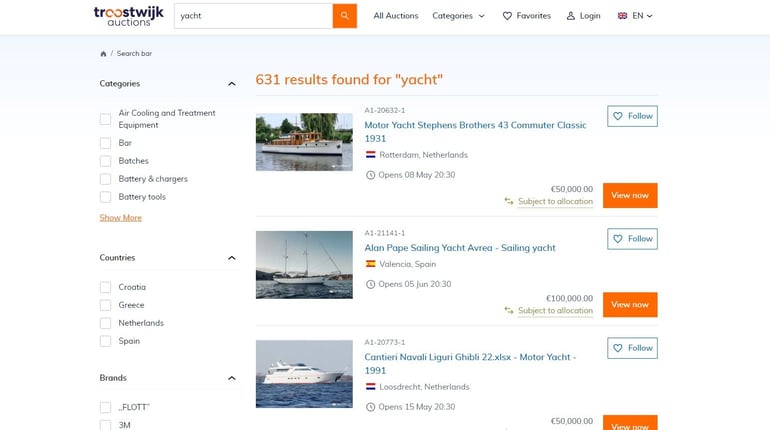Open the Stephens Brothers wooden yacht thumbnail
Screen dimensions: 770x430
[x=304, y=142]
